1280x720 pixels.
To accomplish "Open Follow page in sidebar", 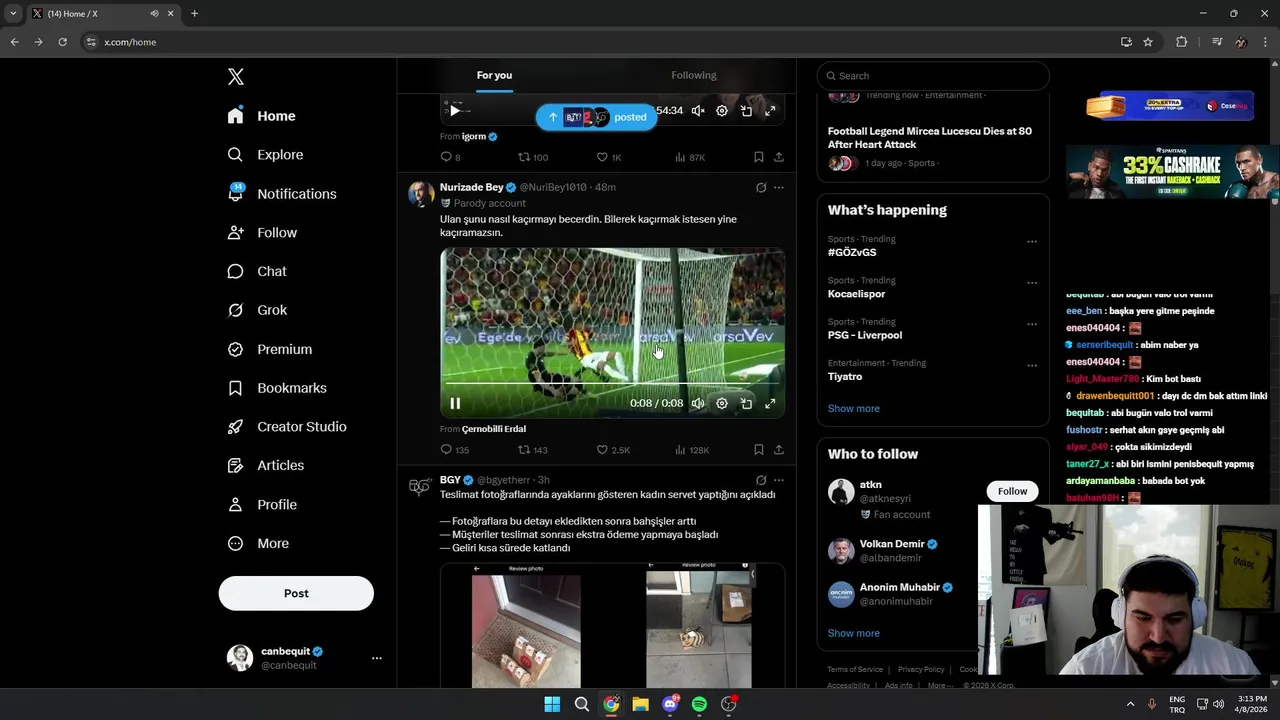I will click(263, 233).
